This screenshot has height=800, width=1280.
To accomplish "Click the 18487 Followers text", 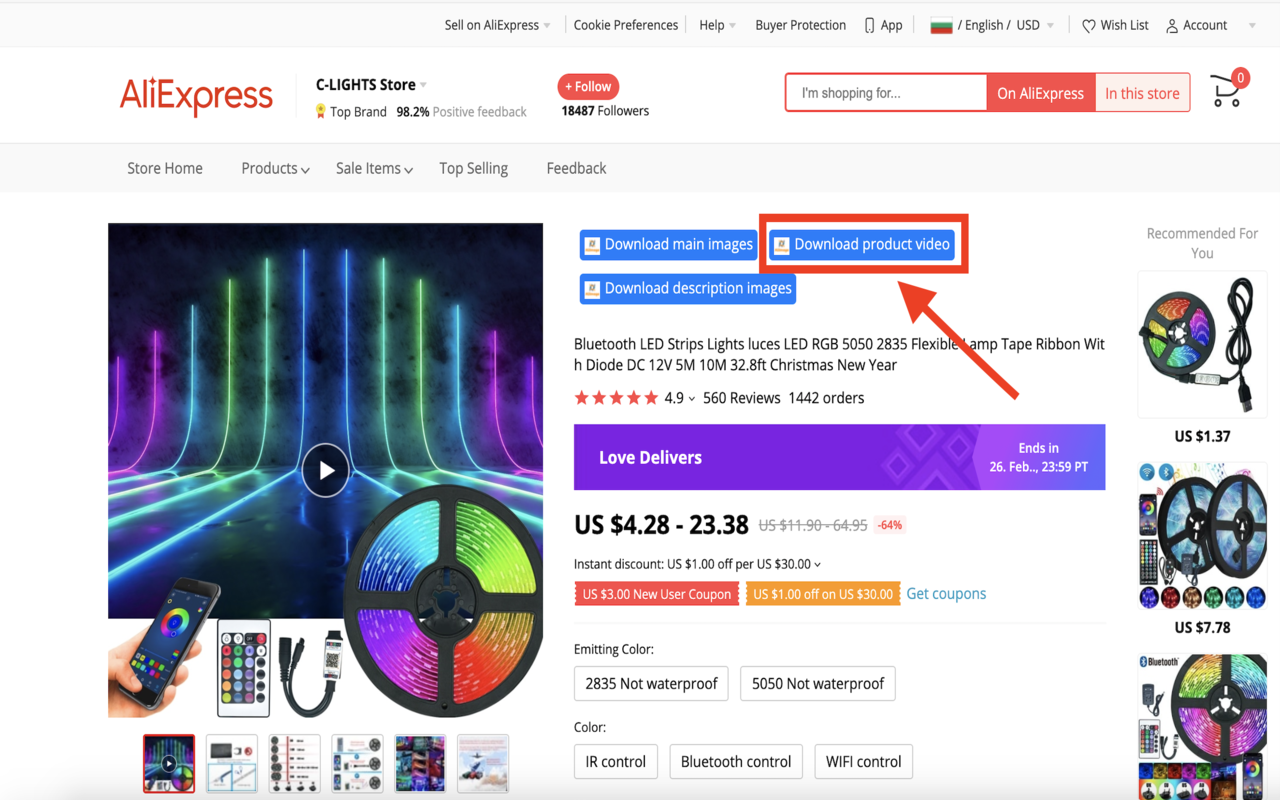I will (605, 111).
